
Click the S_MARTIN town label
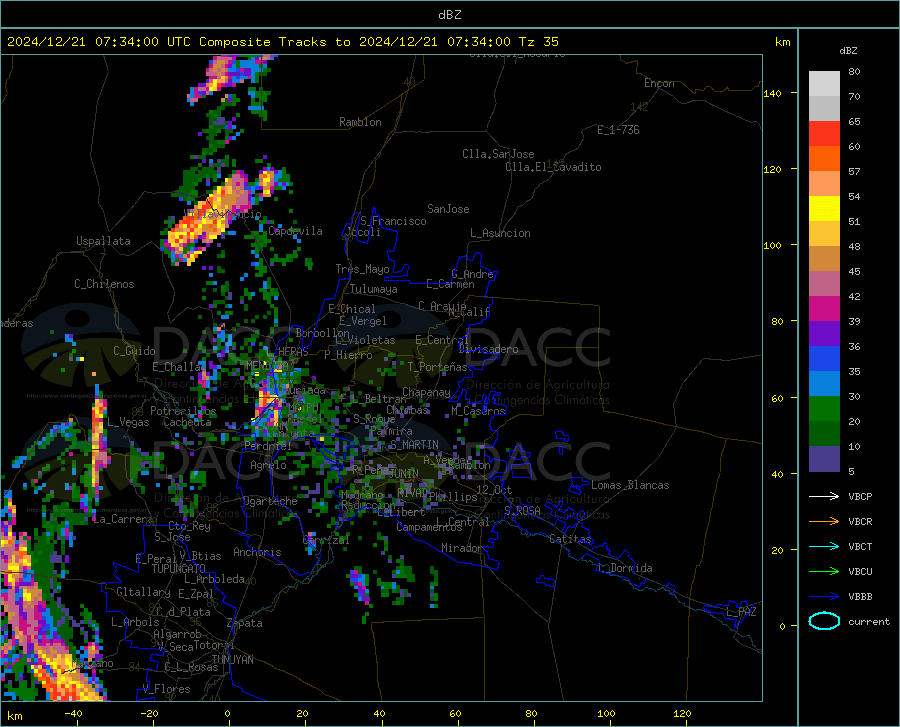tap(414, 445)
